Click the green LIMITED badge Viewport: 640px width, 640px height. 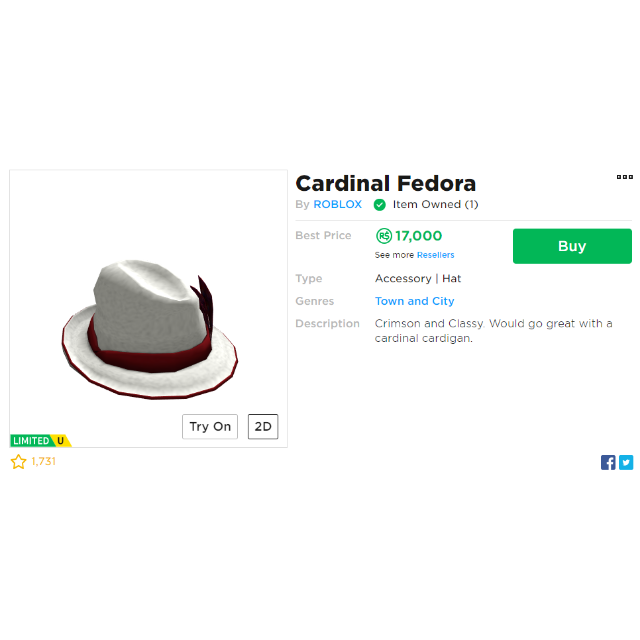[31, 440]
